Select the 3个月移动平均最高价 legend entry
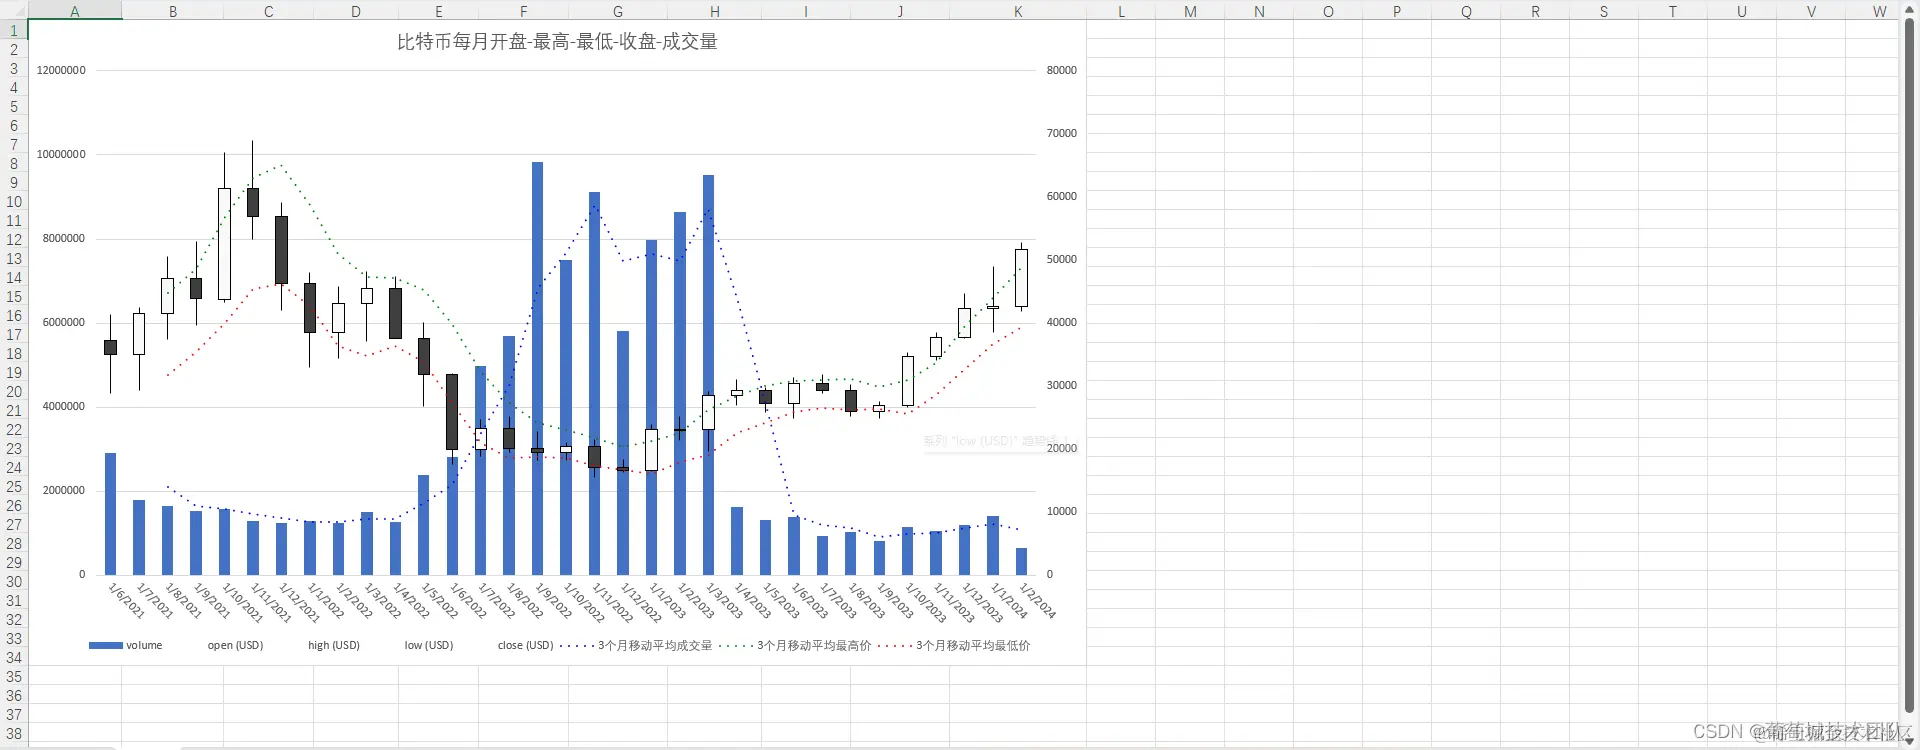Viewport: 1920px width, 750px height. pyautogui.click(x=796, y=645)
